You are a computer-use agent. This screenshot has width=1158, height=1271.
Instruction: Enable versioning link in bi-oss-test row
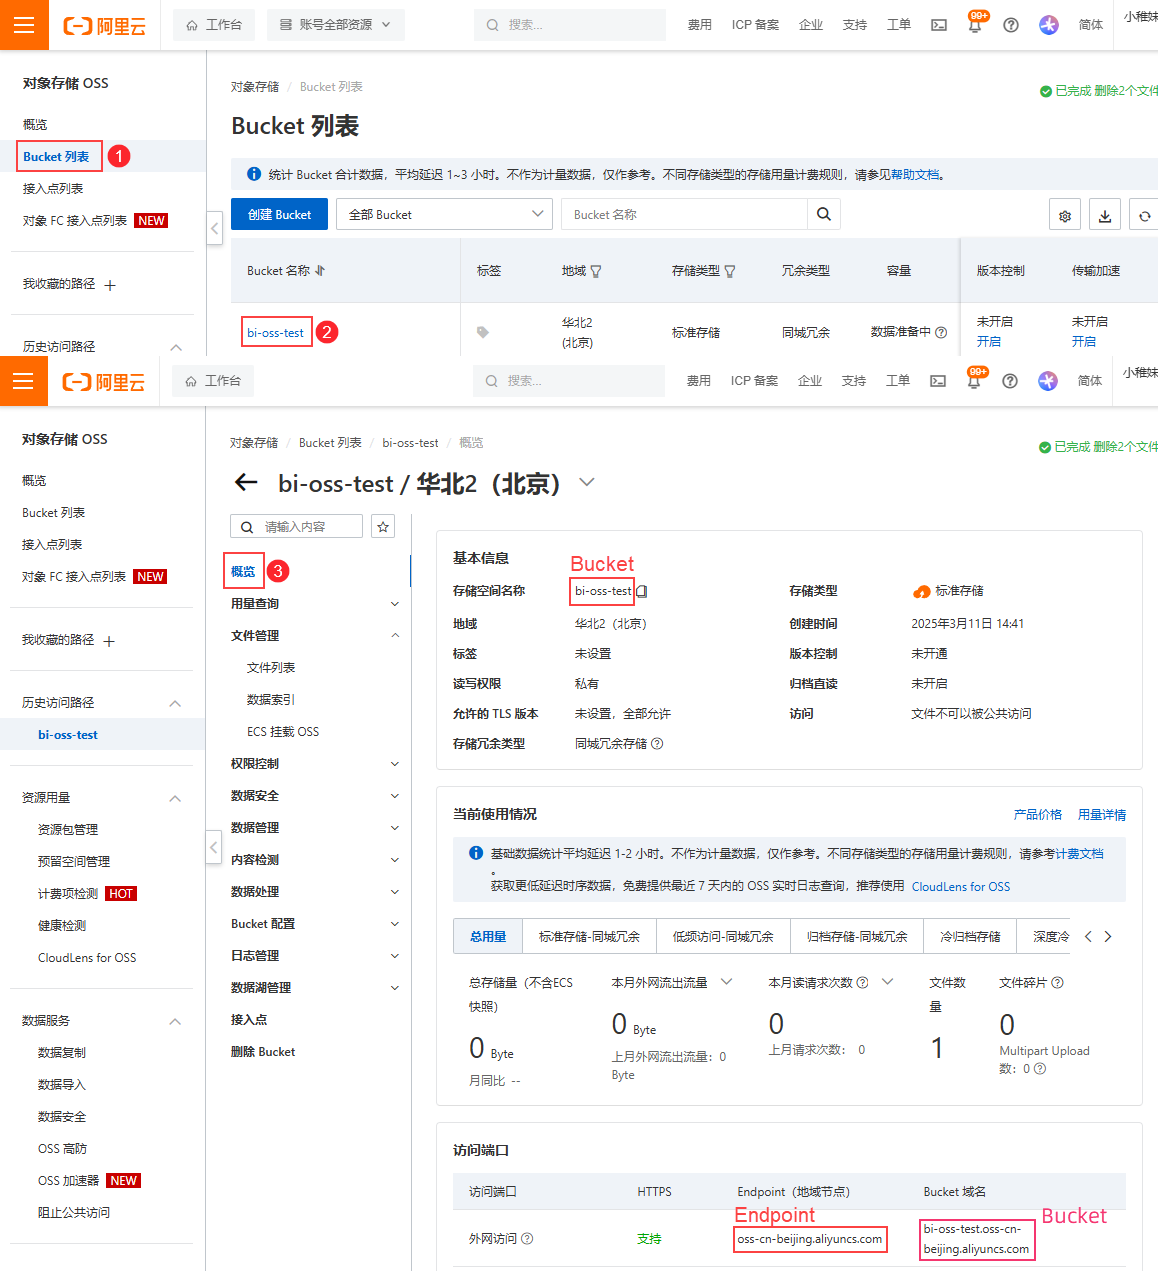(989, 342)
